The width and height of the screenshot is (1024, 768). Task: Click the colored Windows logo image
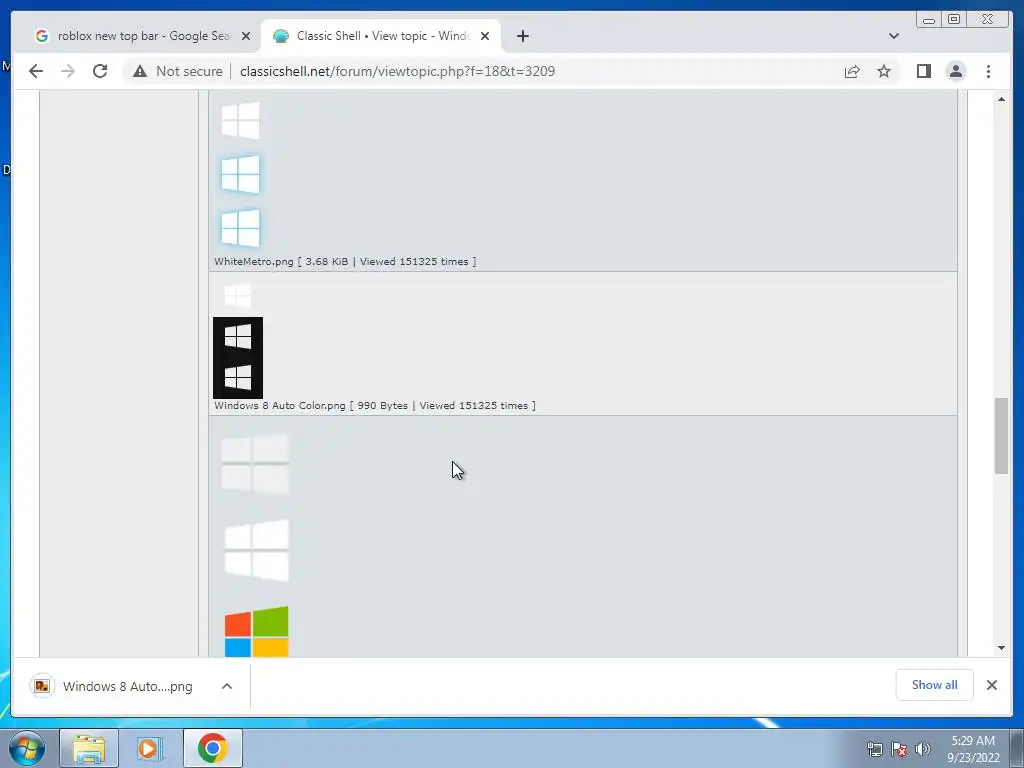[257, 632]
